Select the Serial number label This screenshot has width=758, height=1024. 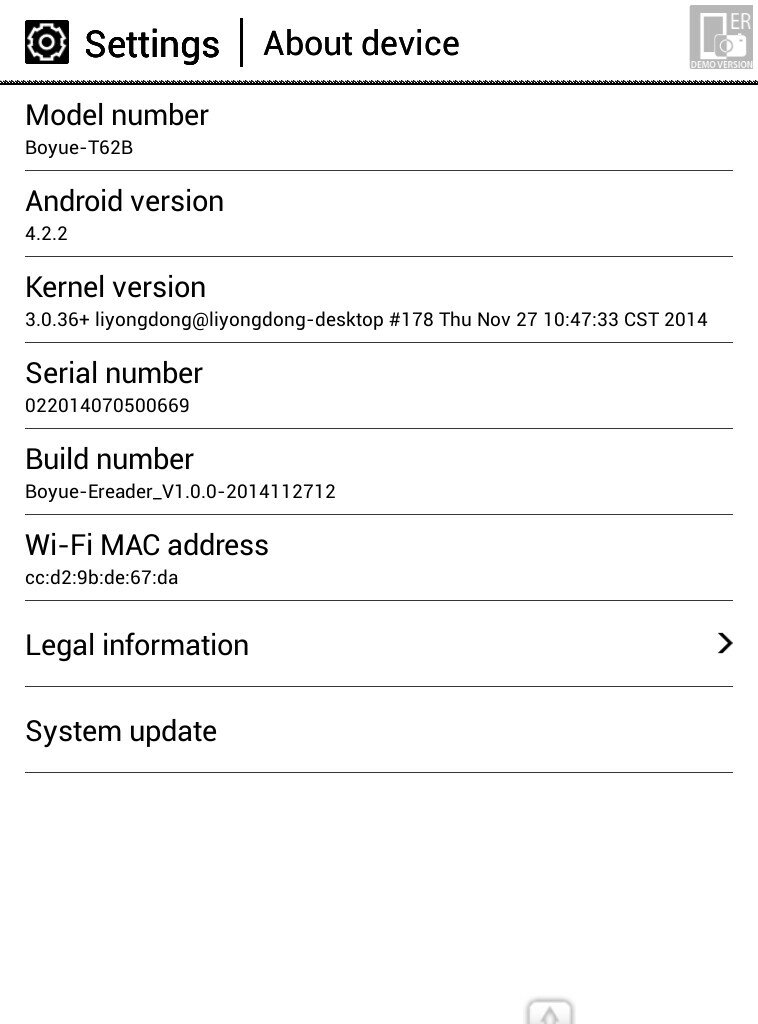[x=114, y=374]
